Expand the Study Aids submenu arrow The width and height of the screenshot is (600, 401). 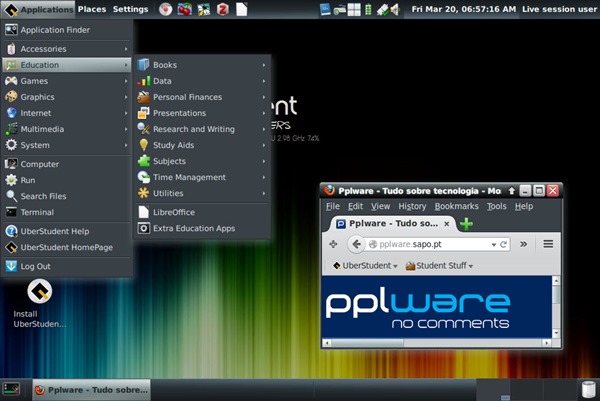(x=264, y=145)
